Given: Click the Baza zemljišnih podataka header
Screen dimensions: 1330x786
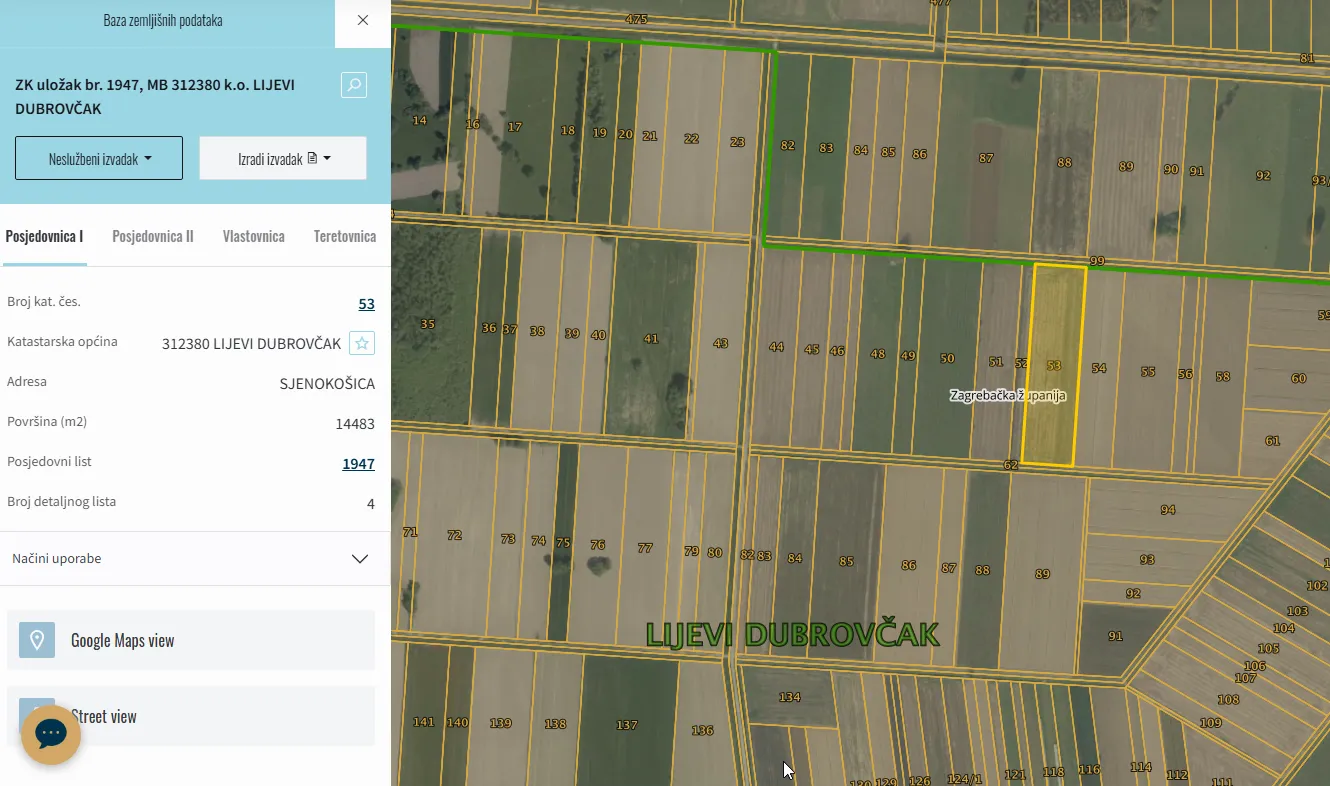Looking at the screenshot, I should click(163, 20).
